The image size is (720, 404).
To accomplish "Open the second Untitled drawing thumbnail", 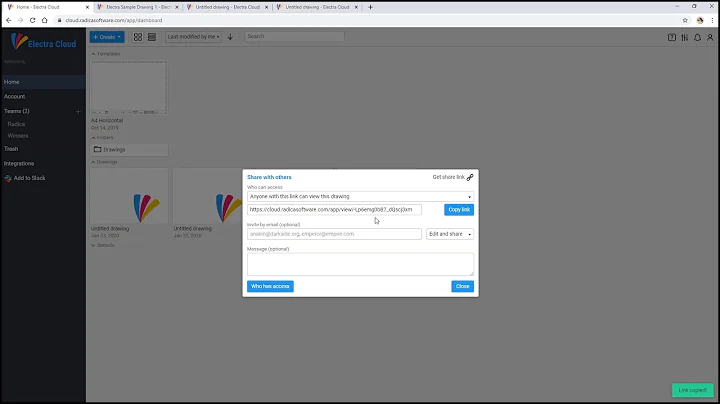I will 208,196.
